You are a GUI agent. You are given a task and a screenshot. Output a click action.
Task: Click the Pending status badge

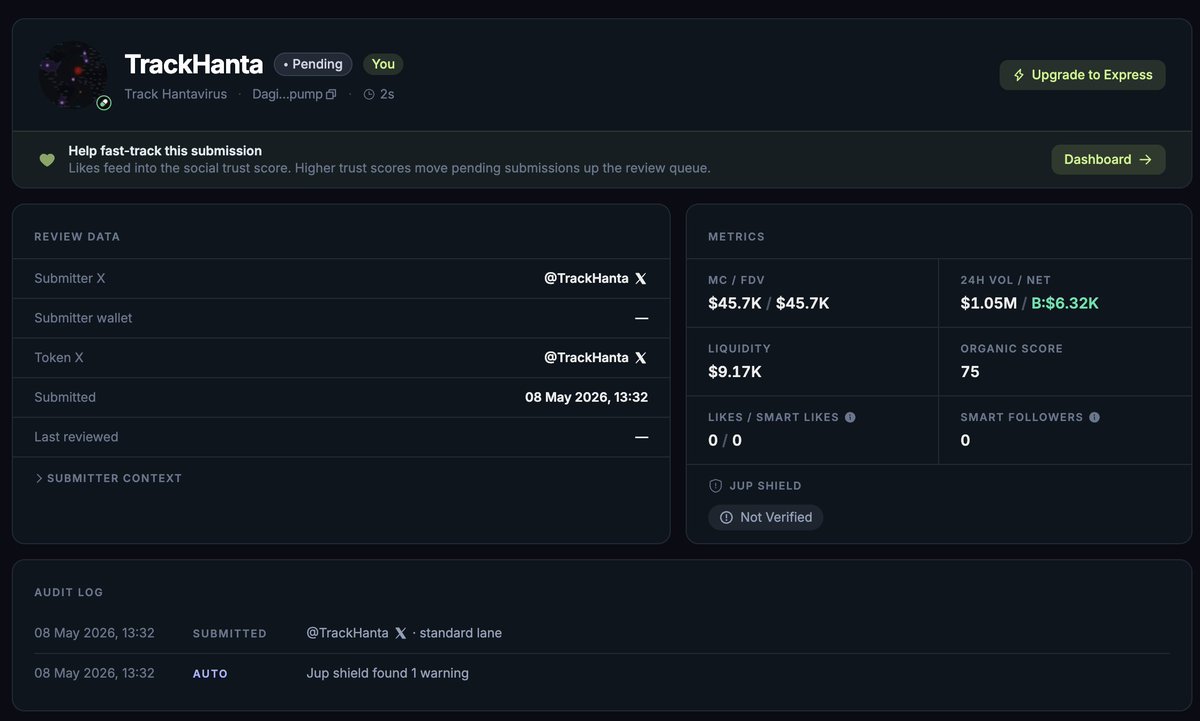click(313, 64)
